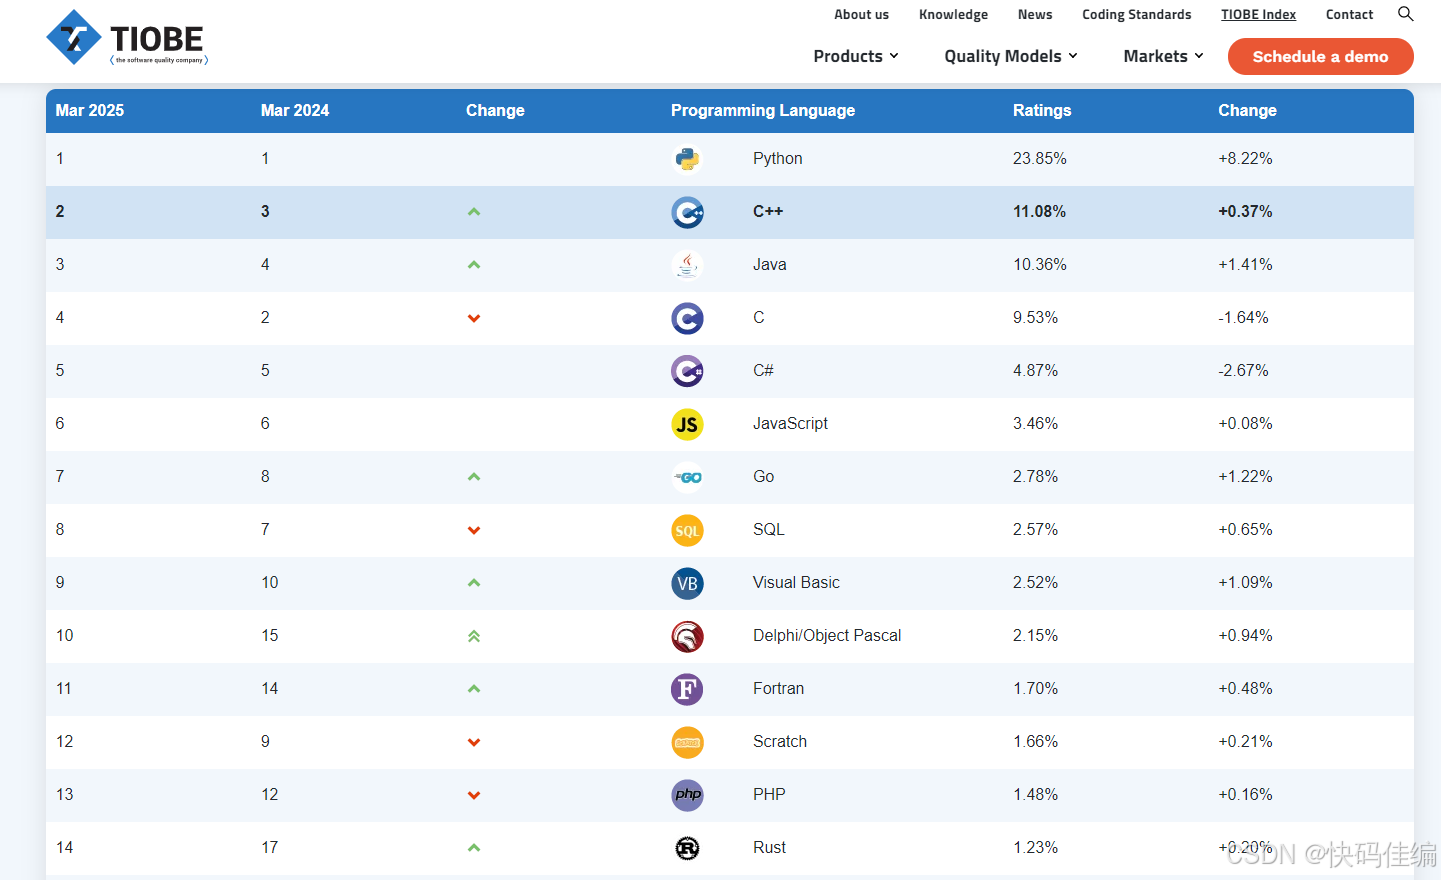
Task: Open the About us page
Action: (x=861, y=14)
